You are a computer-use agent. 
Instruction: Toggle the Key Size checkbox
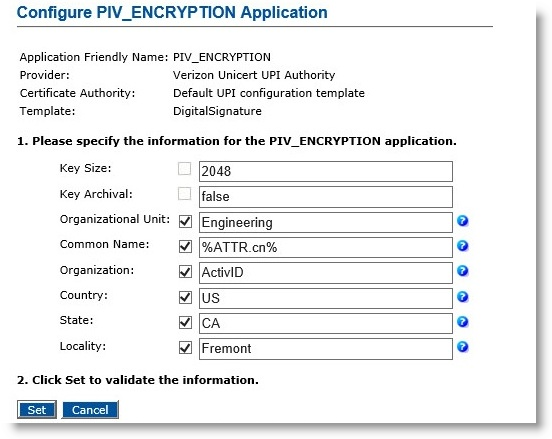pyautogui.click(x=185, y=168)
